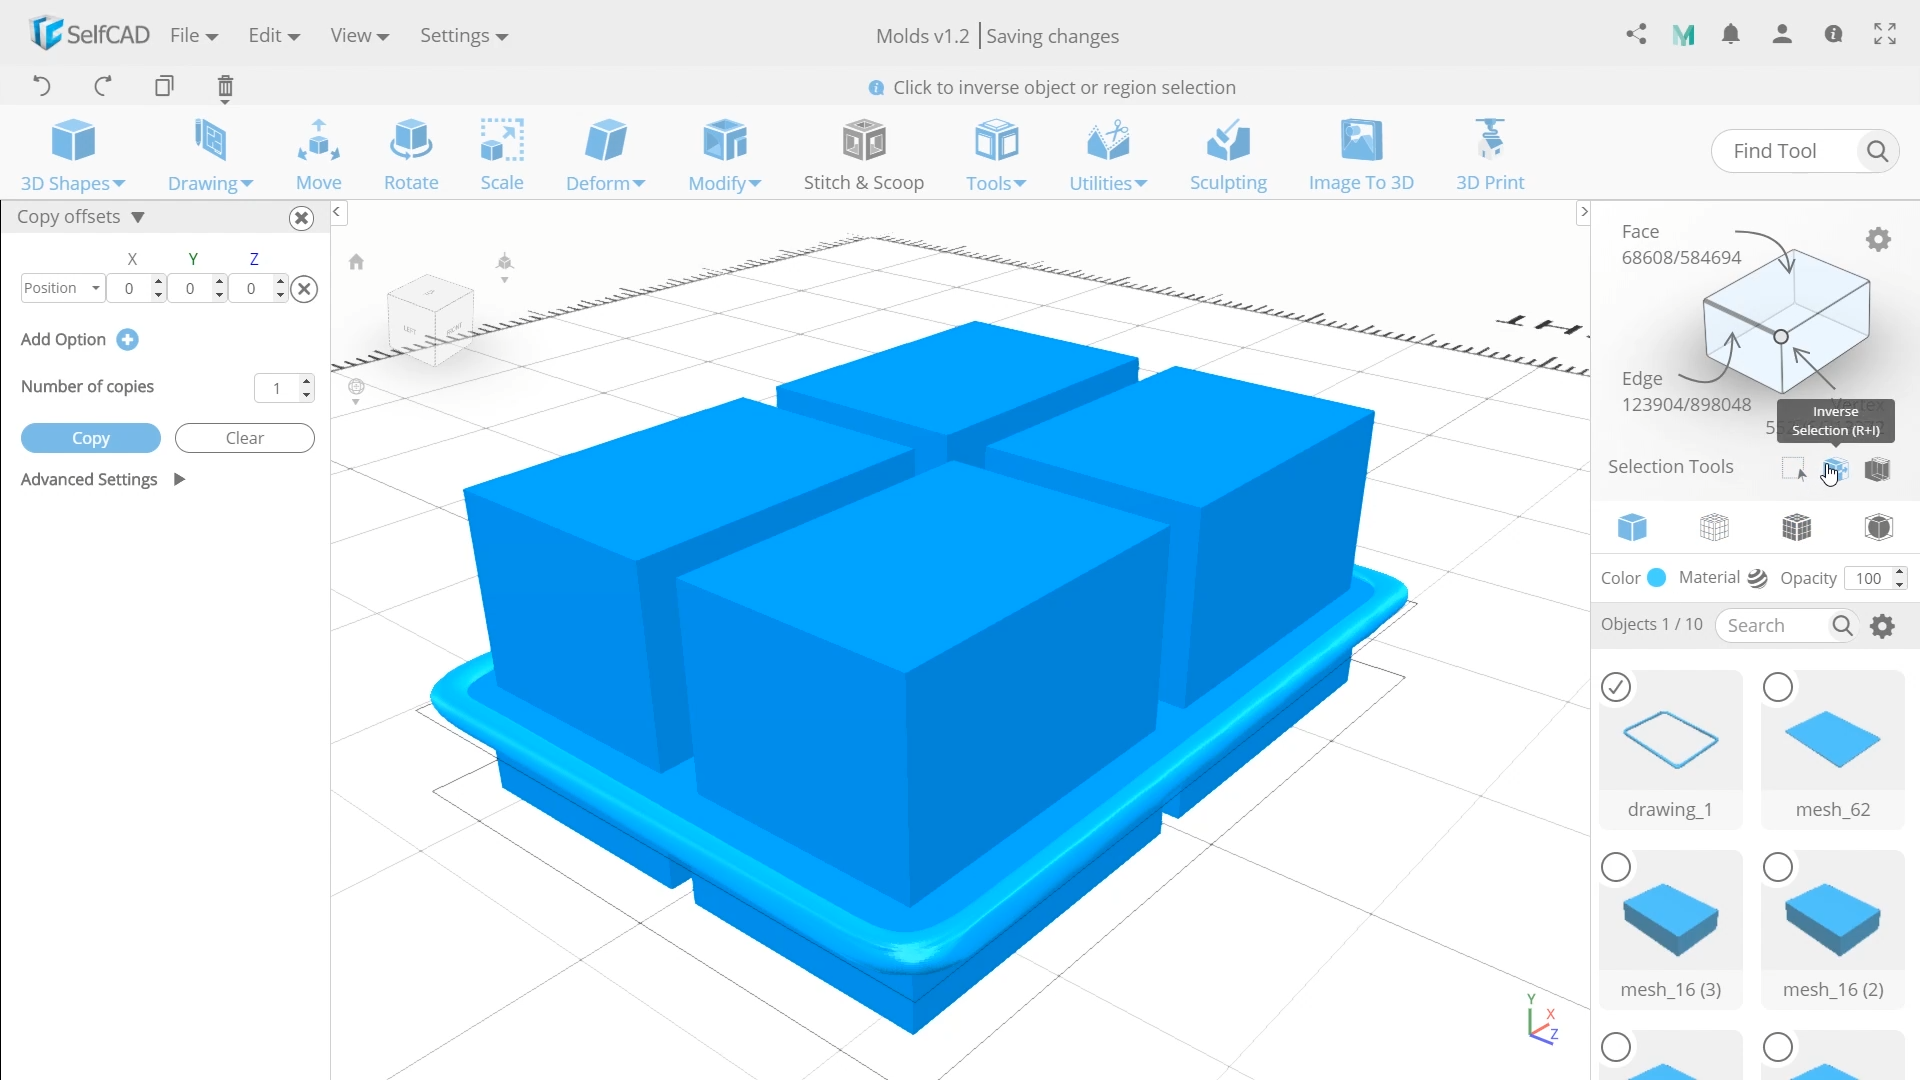Click the rectangle selection tool icon
The height and width of the screenshot is (1080, 1920).
1794,469
